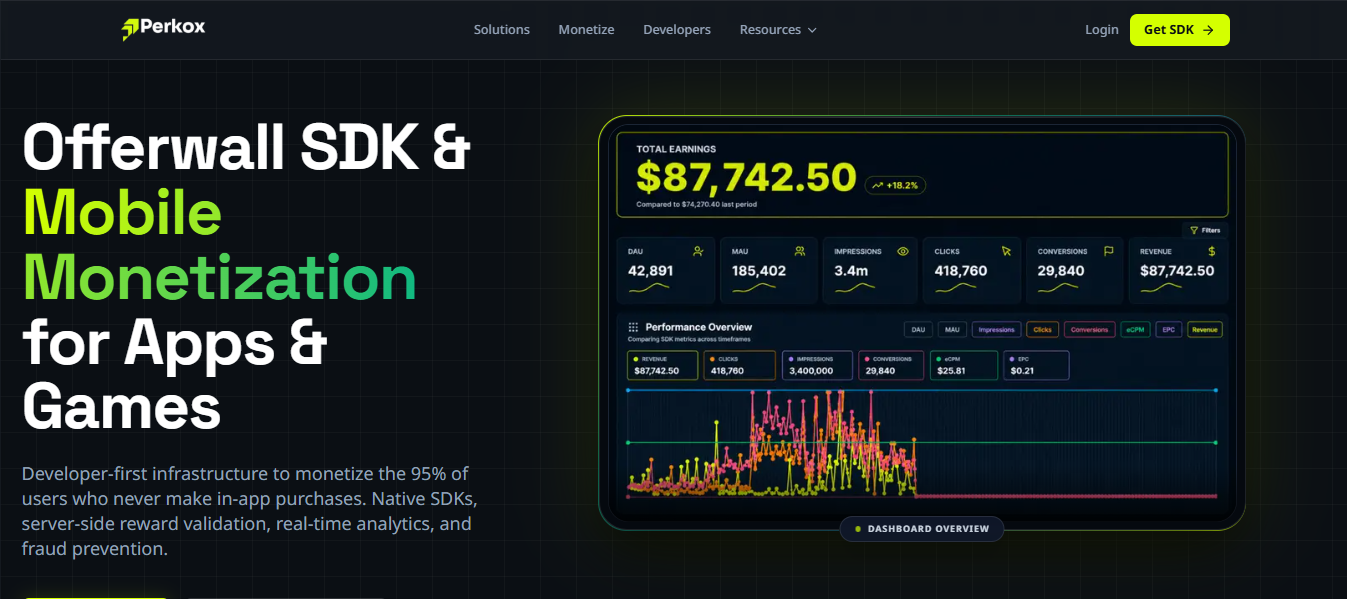Screen dimensions: 1347x599
Task: Click the cursor icon in Clicks card
Action: [x=1006, y=252]
